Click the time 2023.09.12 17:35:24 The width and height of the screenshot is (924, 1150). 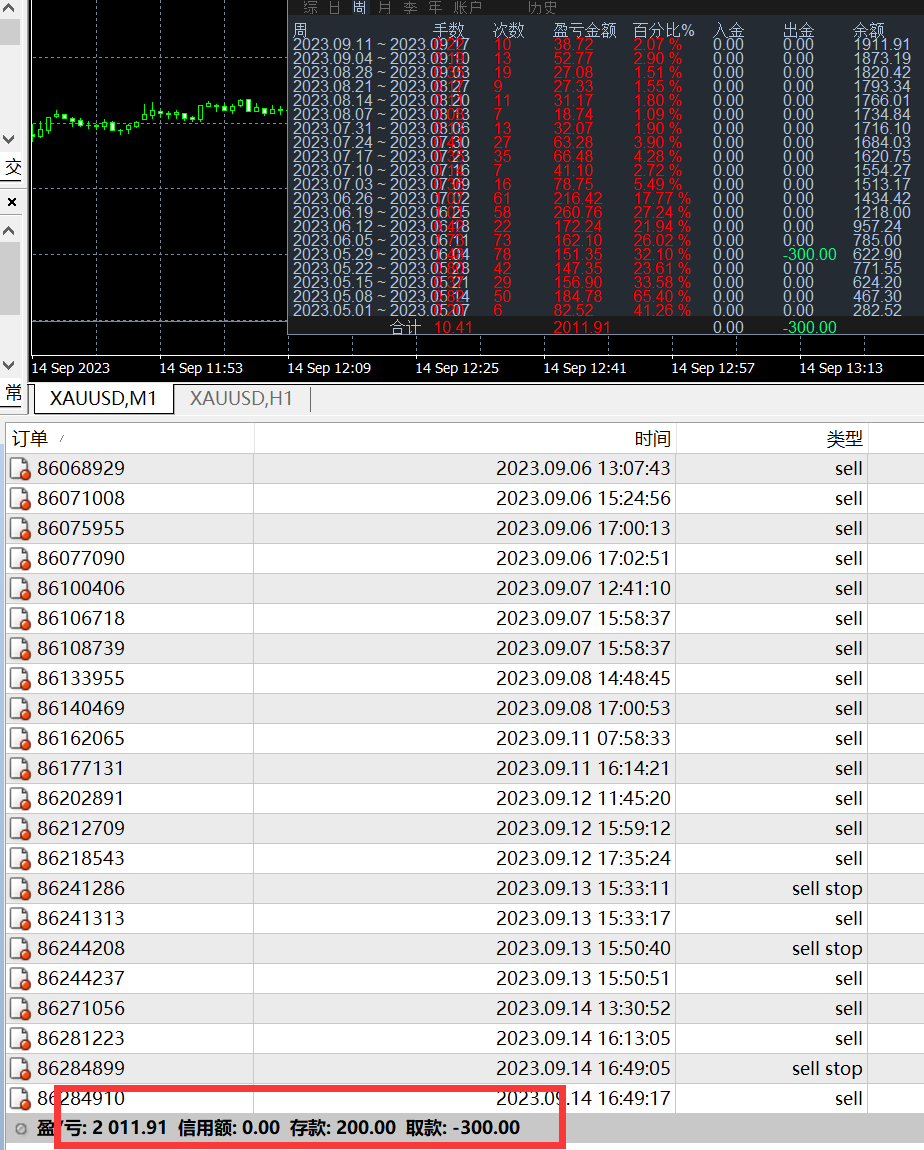point(583,859)
